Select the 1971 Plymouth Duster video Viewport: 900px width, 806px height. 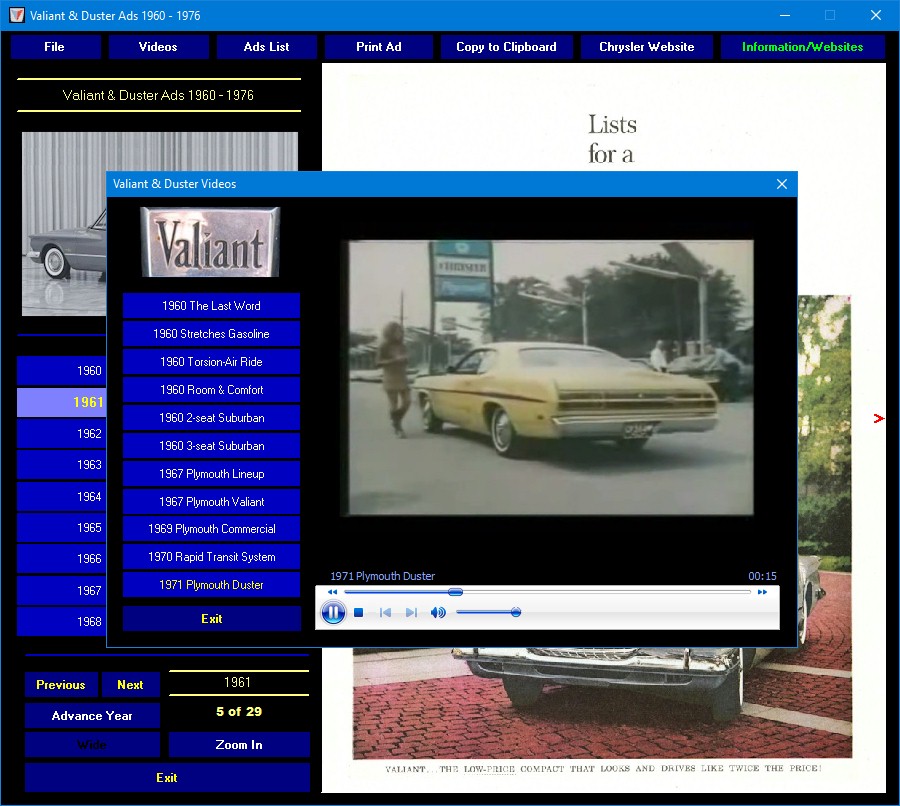[x=211, y=585]
